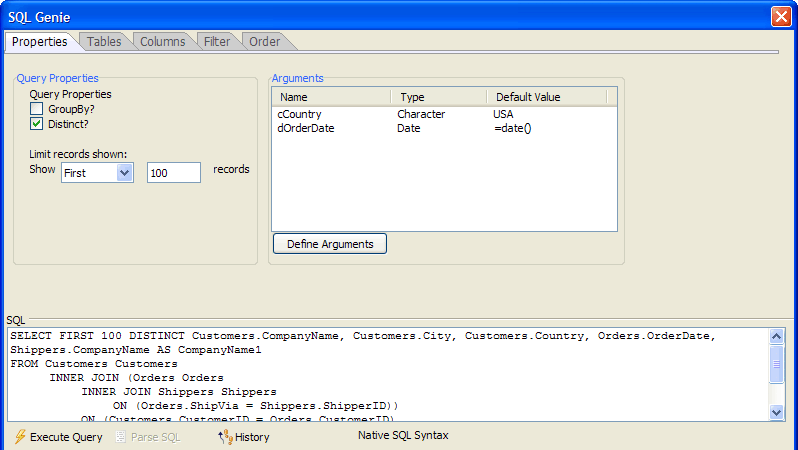Click the Execute Query label
The width and height of the screenshot is (798, 450).
[x=66, y=437]
